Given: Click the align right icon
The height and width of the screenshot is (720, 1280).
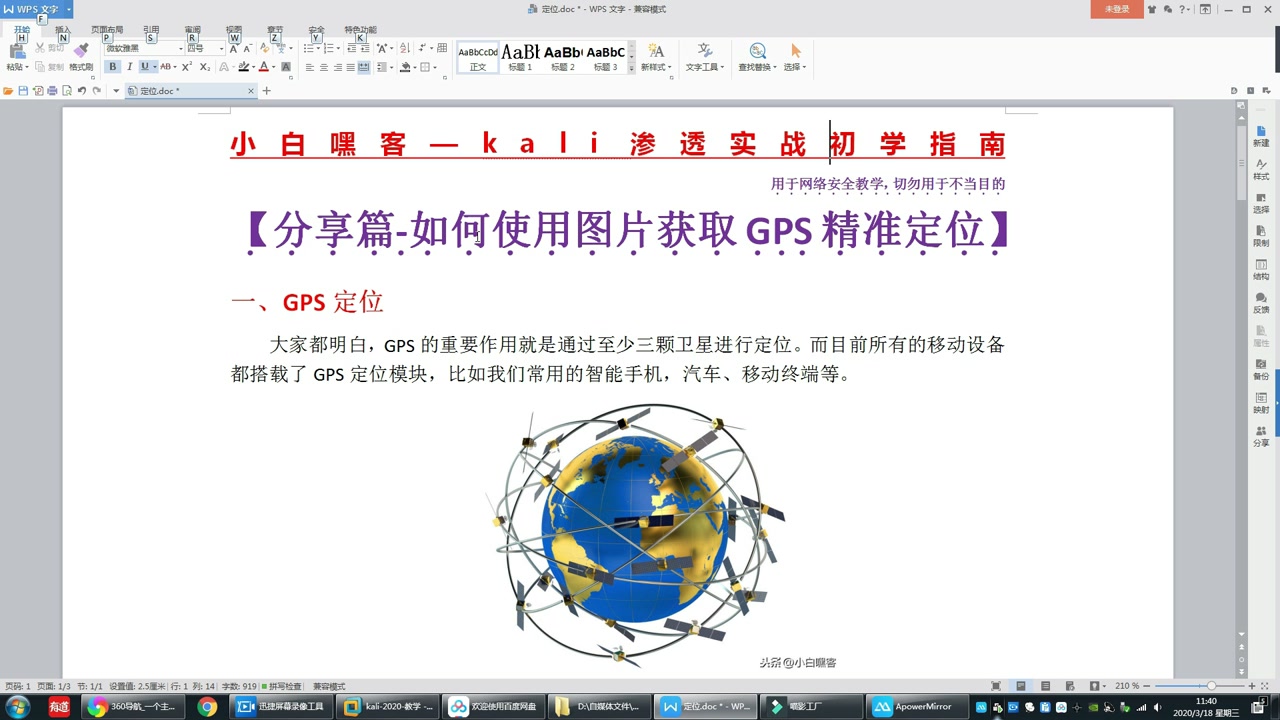Looking at the screenshot, I should point(337,67).
